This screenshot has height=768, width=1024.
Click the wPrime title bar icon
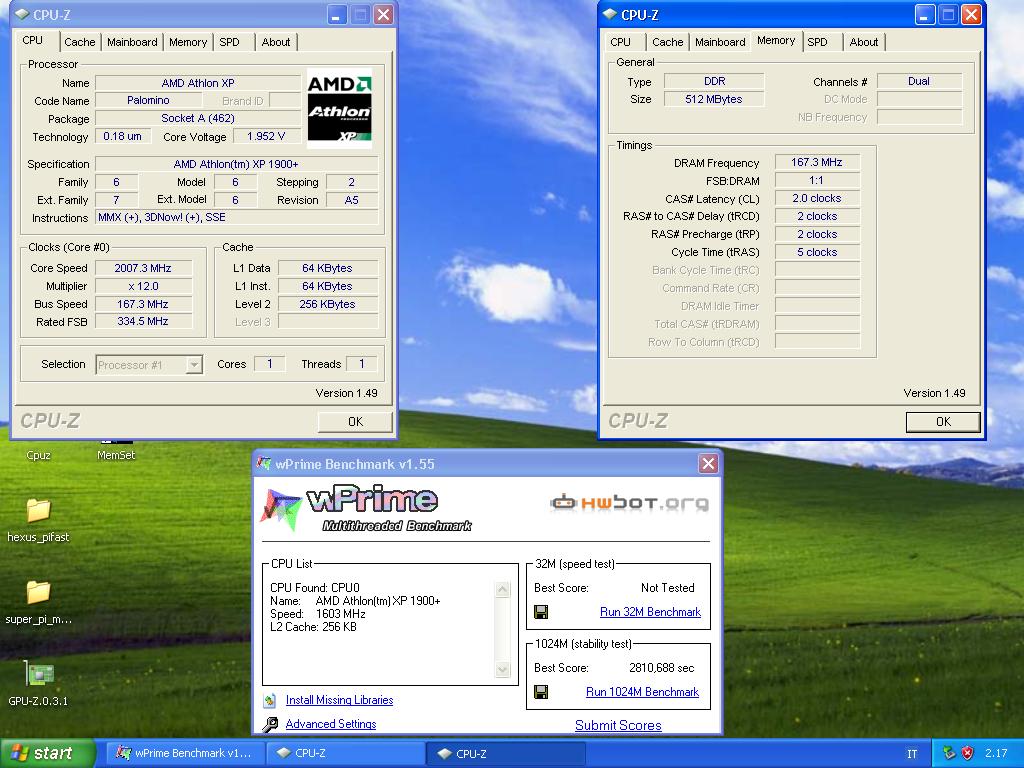(264, 464)
